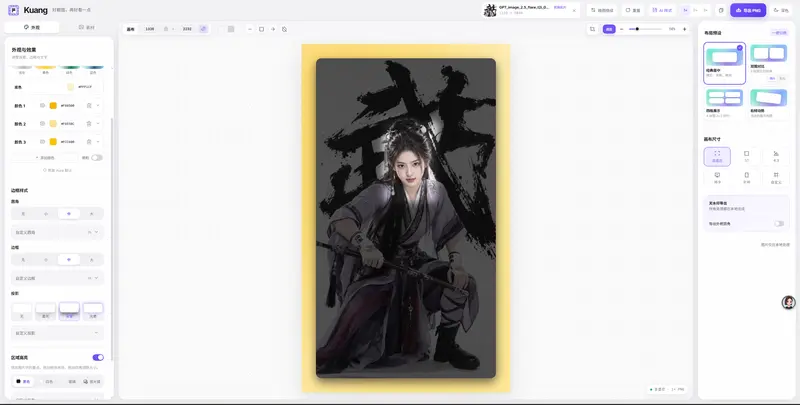Choose the second shadow preset thumbnail
Screen dimensions: 800x405
tap(45, 311)
